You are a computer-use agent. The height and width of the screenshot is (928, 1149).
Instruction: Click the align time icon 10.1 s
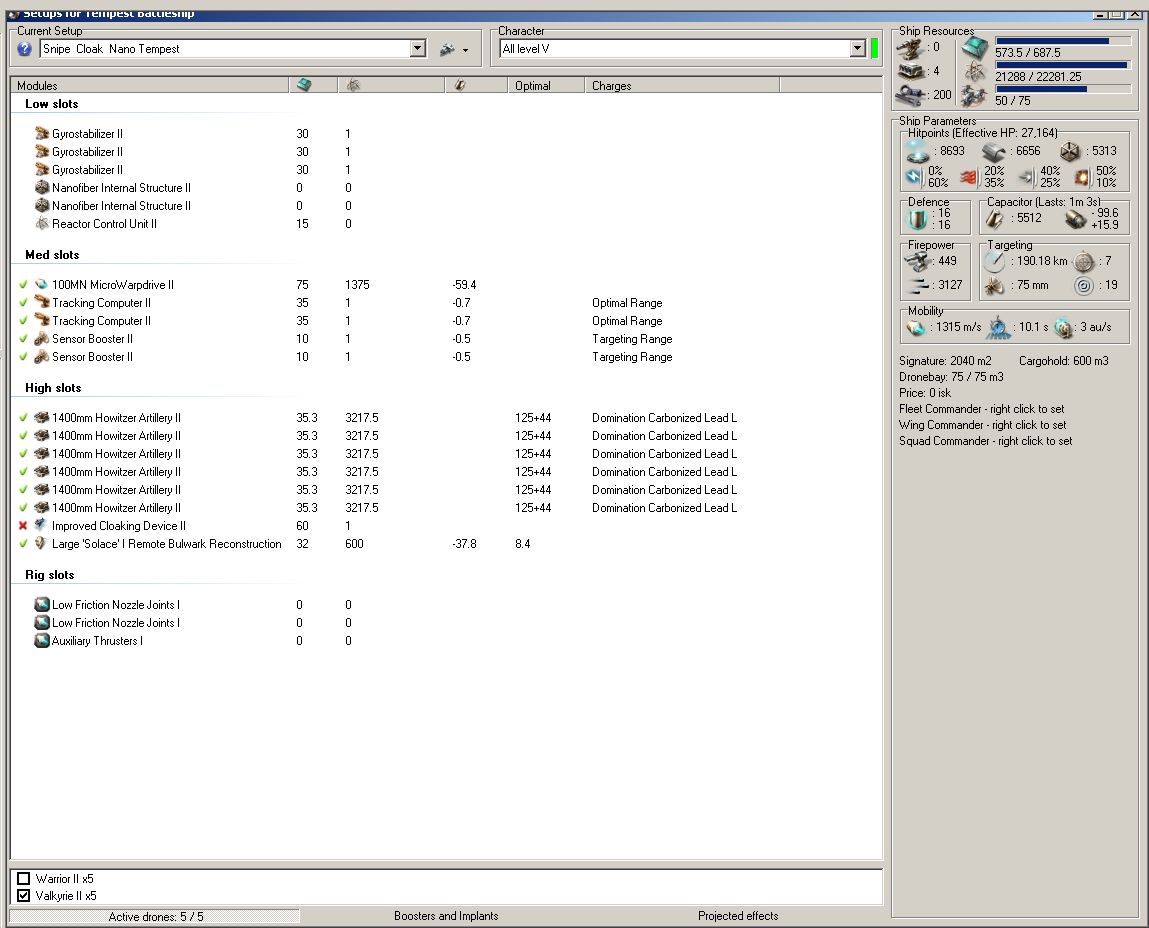[998, 328]
